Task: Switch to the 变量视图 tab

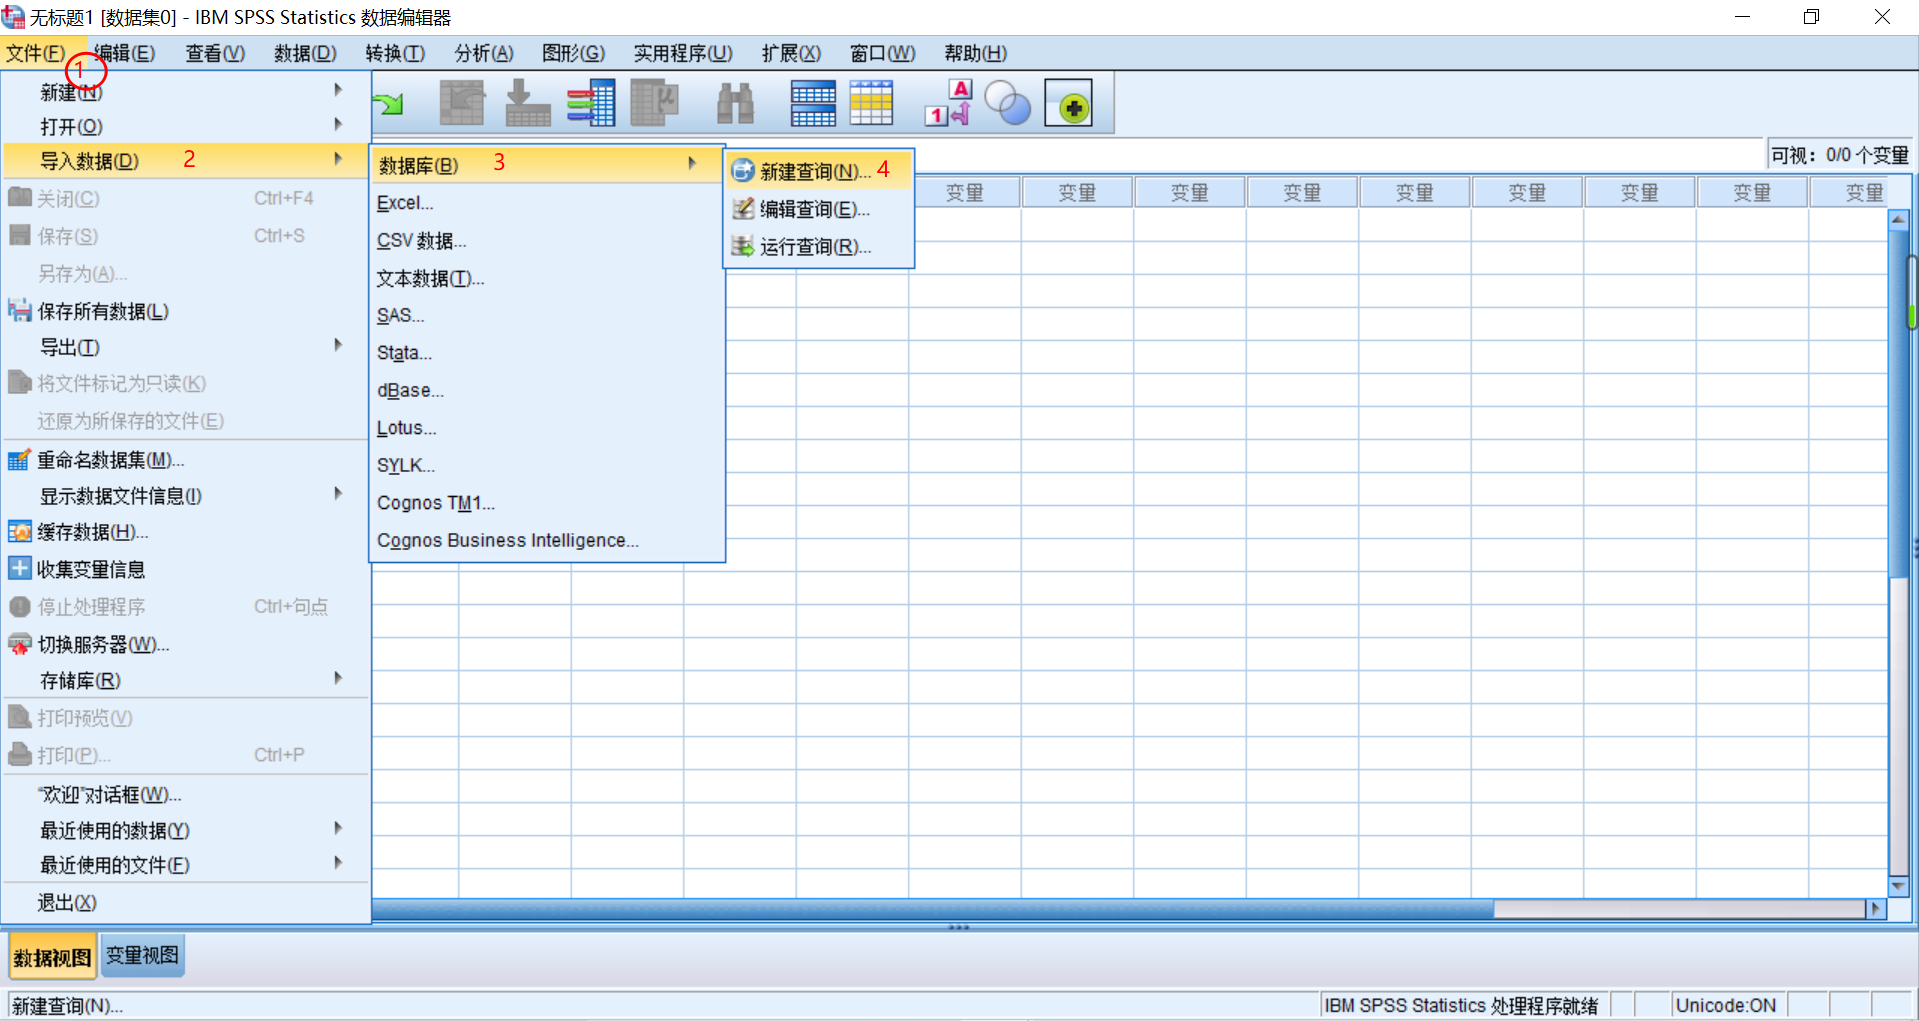Action: coord(142,955)
